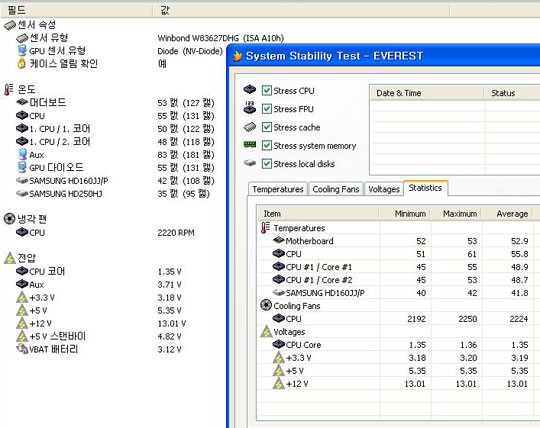Click the fan icon beside Cooling Fans in statistics
Screen dimensions: 540x428
tap(266, 305)
